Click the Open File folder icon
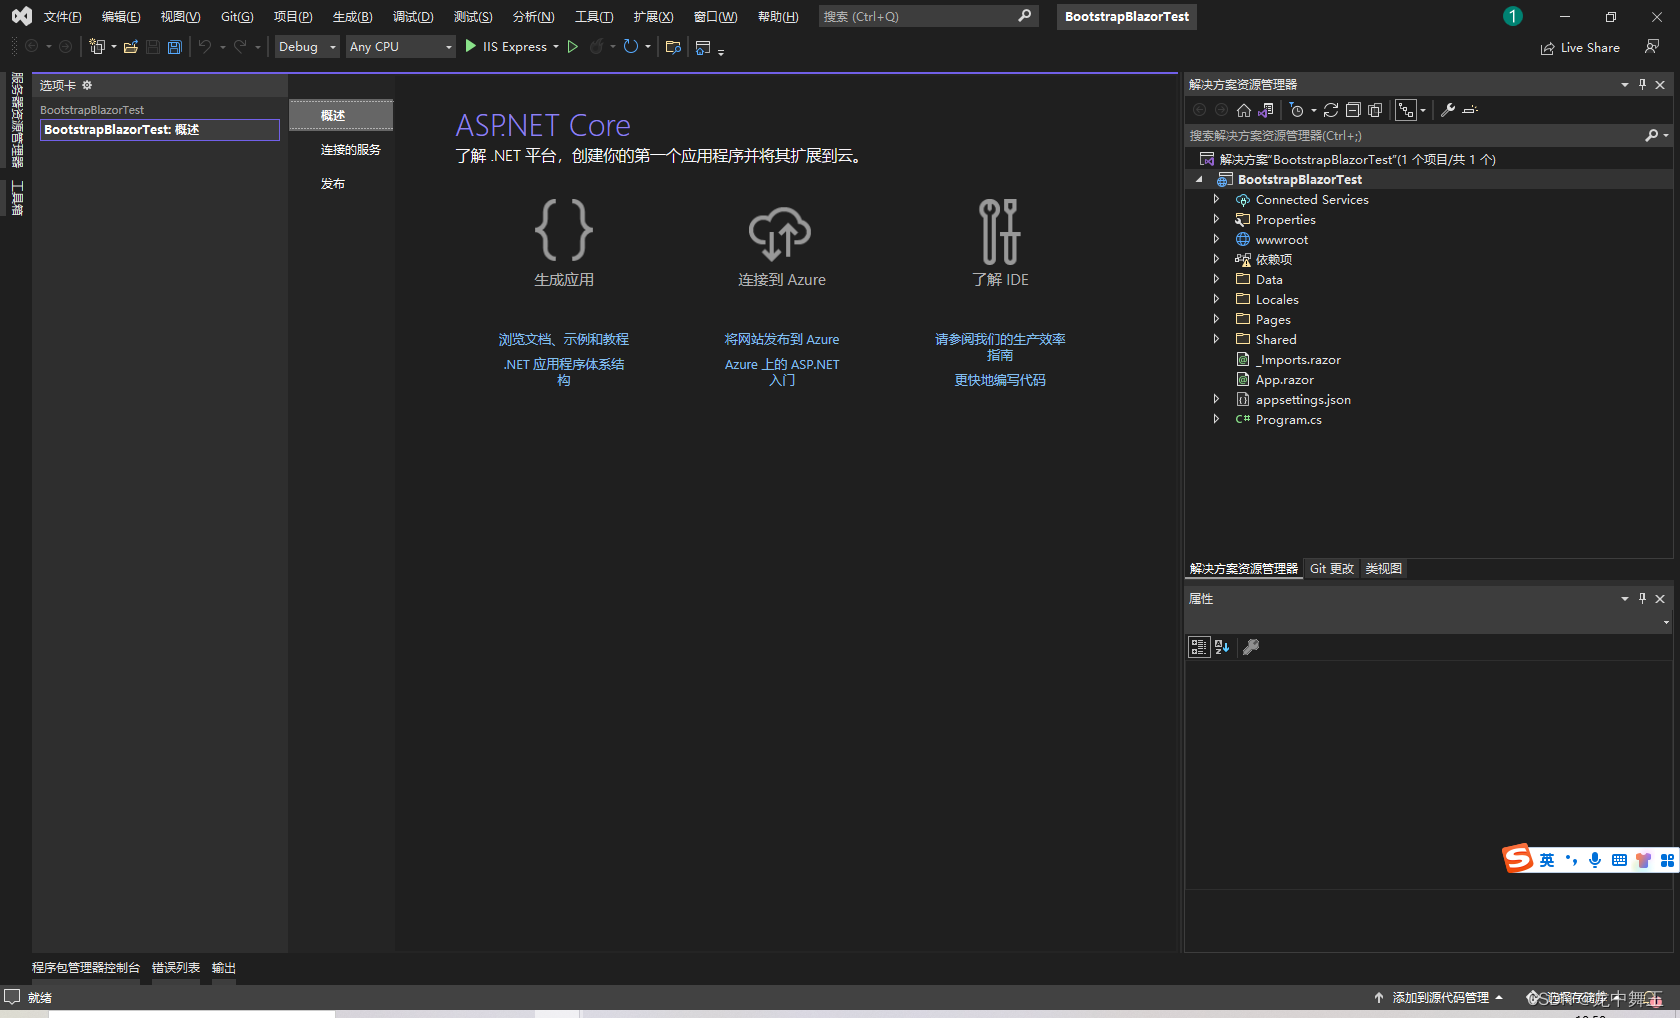This screenshot has height=1018, width=1680. click(x=130, y=47)
